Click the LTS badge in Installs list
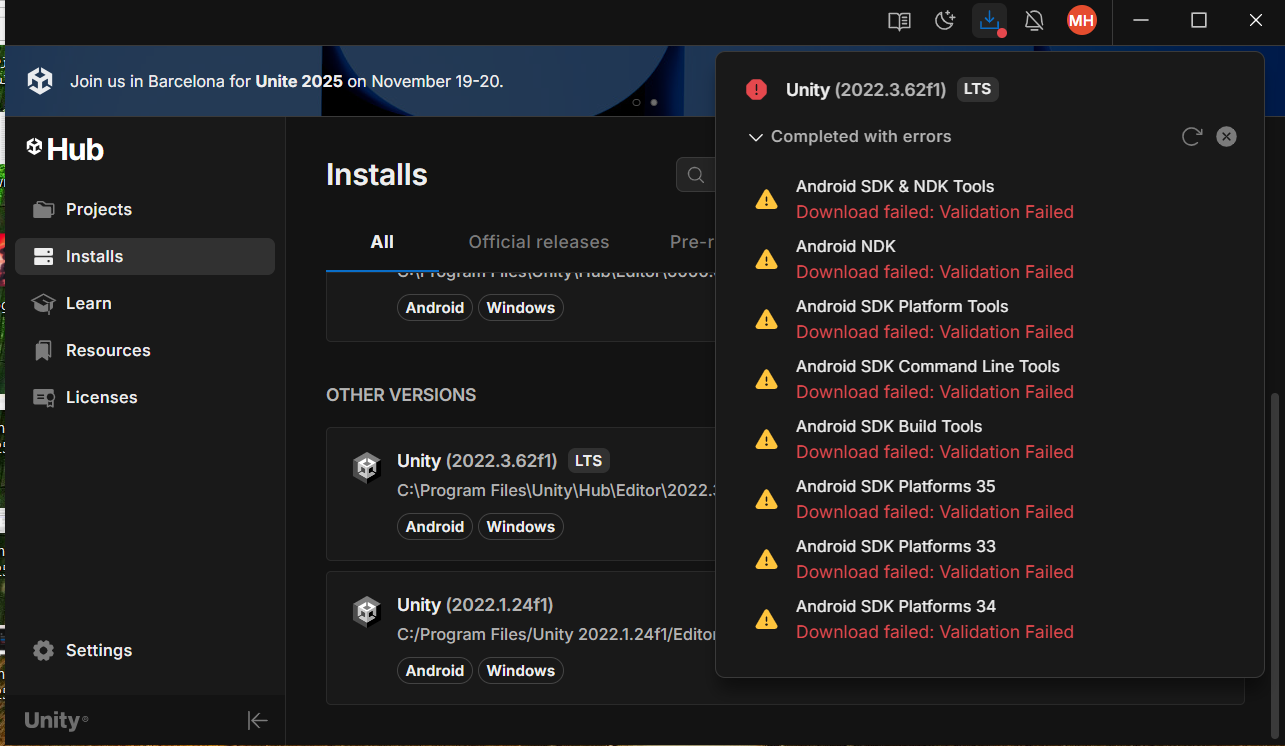Image resolution: width=1285 pixels, height=746 pixels. coord(589,461)
